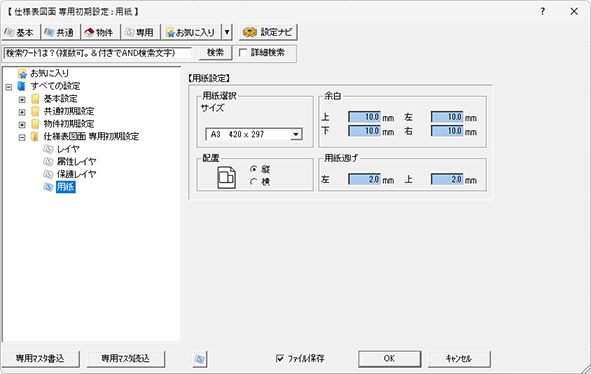
Task: Open the 基本 settings tab
Action: click(20, 32)
